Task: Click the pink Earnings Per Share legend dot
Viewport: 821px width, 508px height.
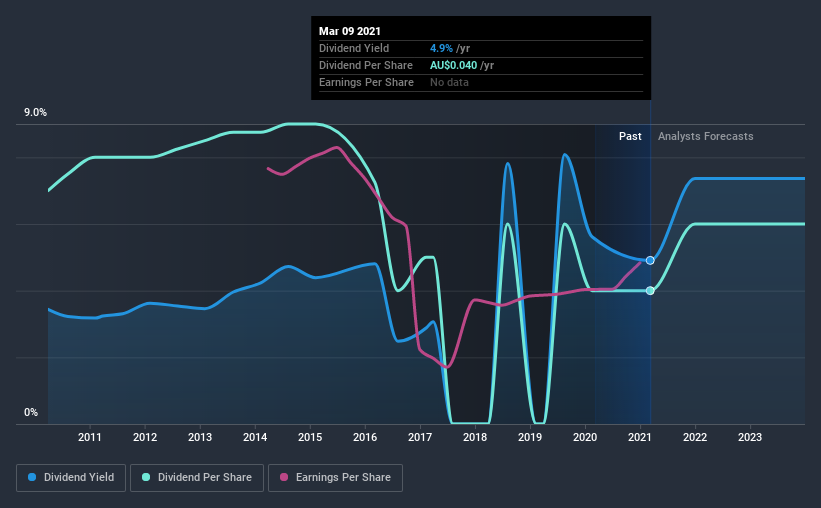Action: (284, 477)
